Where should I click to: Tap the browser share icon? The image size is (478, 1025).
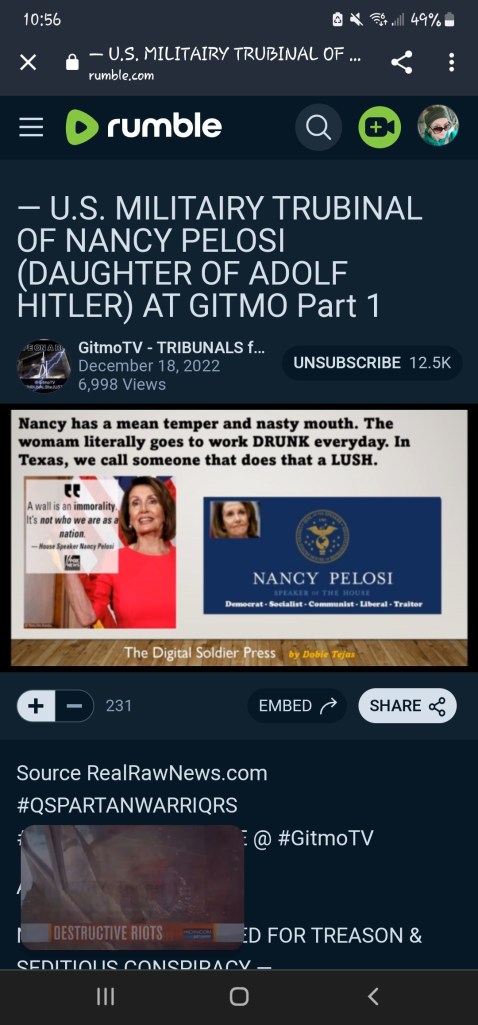[x=401, y=63]
